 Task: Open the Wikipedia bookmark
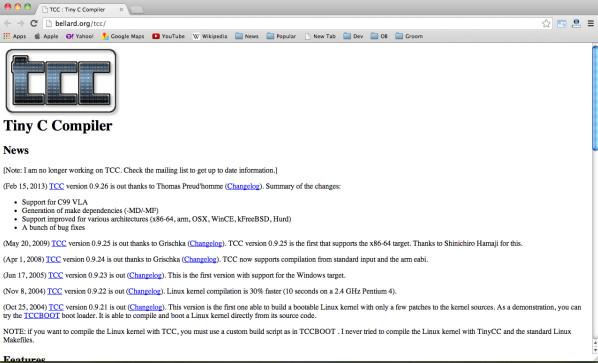coord(210,36)
